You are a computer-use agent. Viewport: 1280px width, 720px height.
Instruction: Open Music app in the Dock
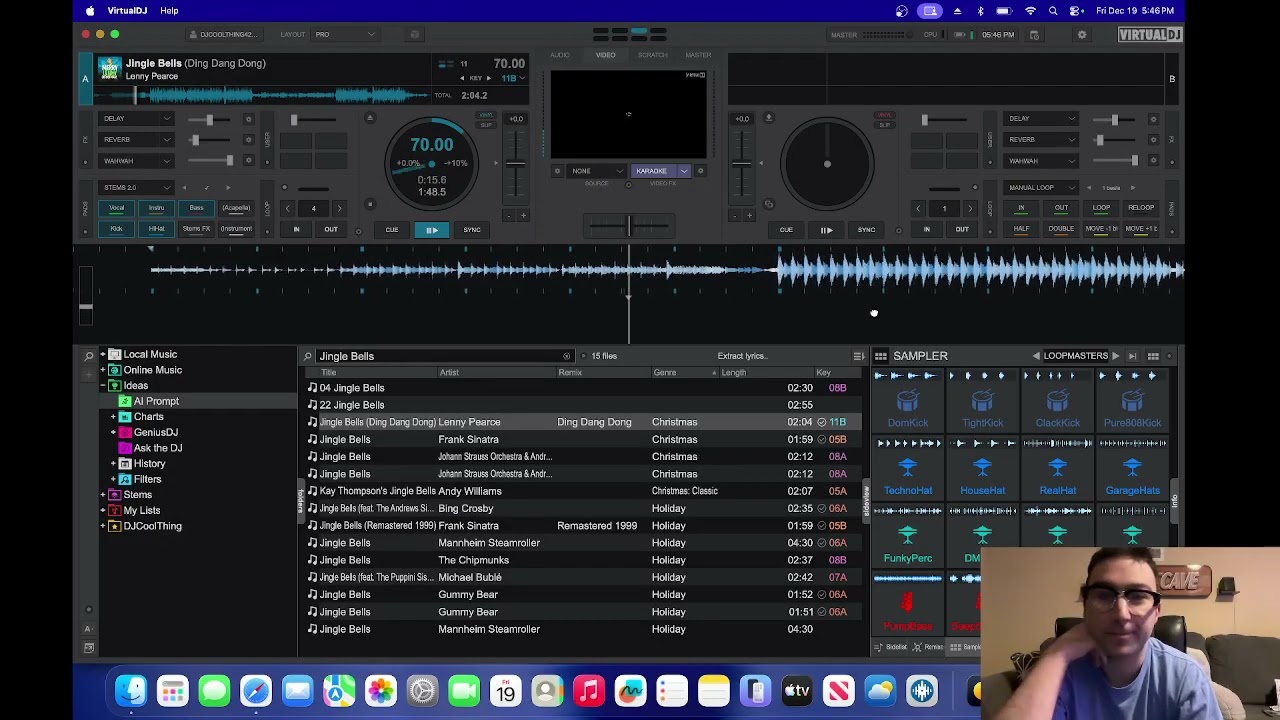coord(589,690)
